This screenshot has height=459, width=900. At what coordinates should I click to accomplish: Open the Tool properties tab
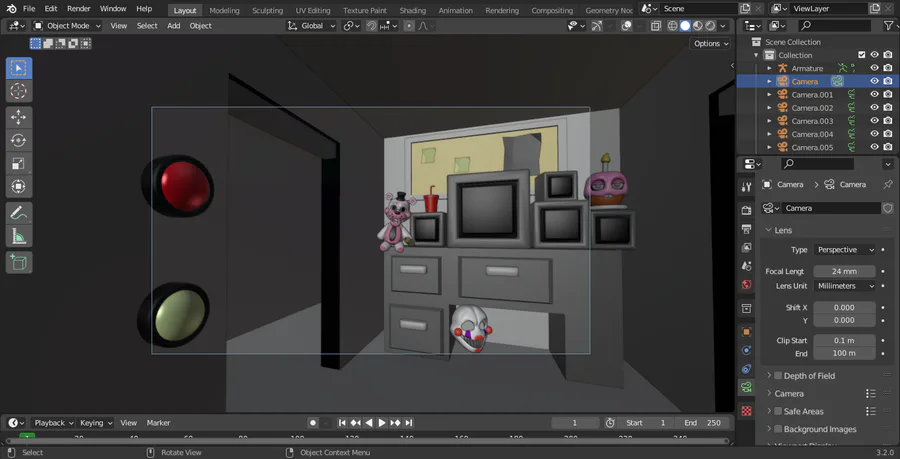tap(746, 187)
